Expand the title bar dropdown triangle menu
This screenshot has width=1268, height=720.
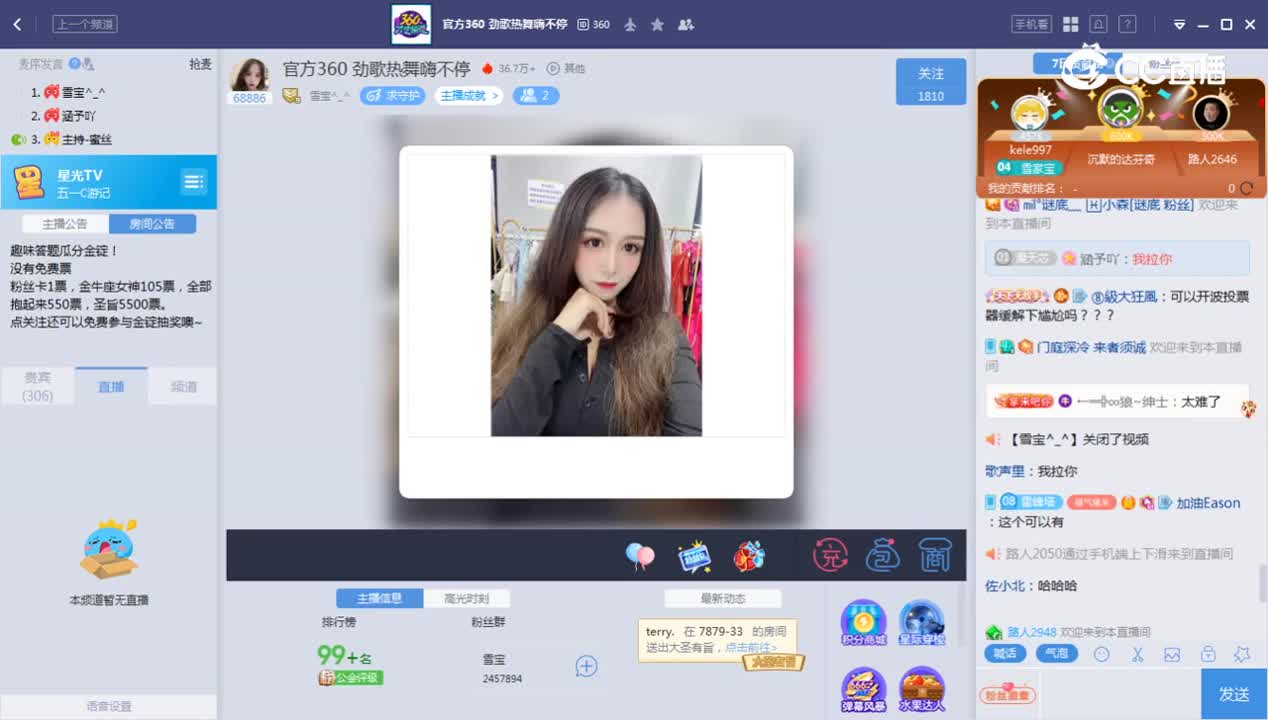1179,25
